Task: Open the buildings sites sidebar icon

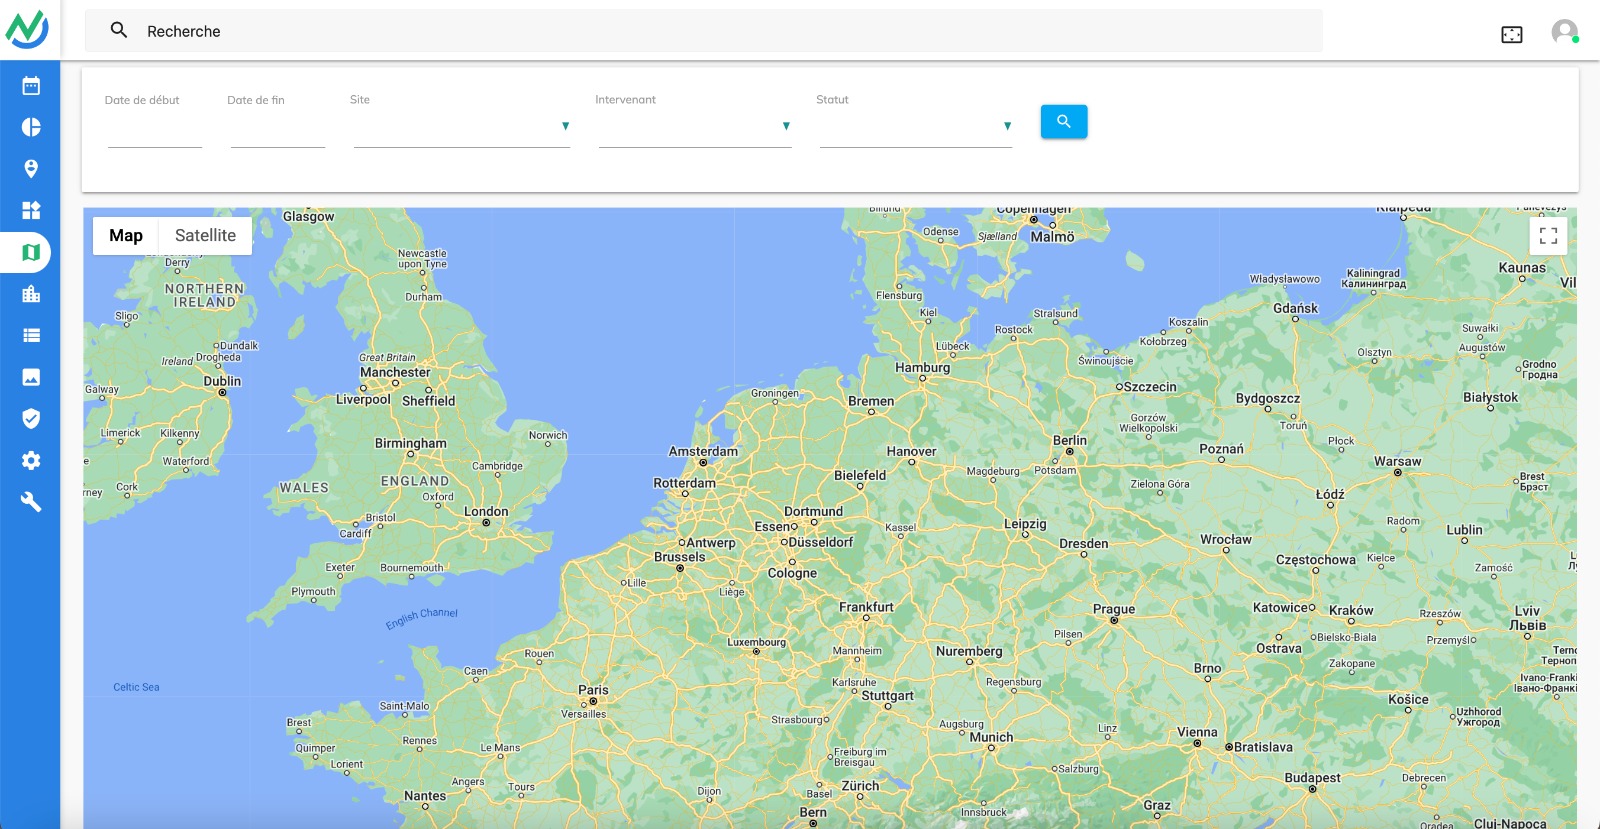Action: pos(31,294)
